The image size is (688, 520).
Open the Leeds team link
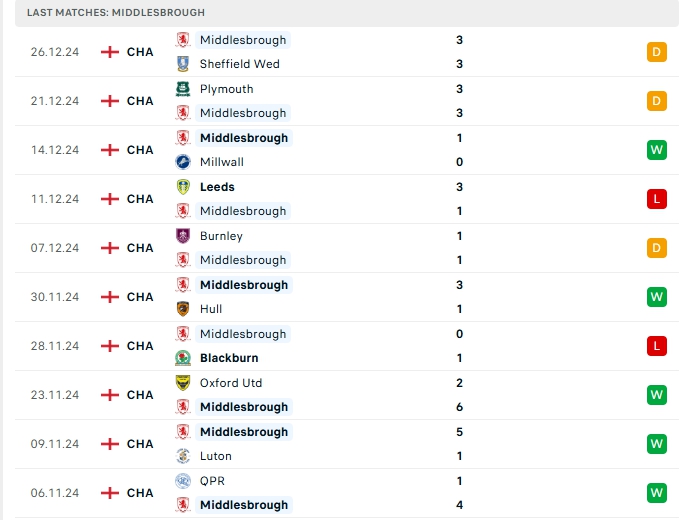click(x=217, y=187)
